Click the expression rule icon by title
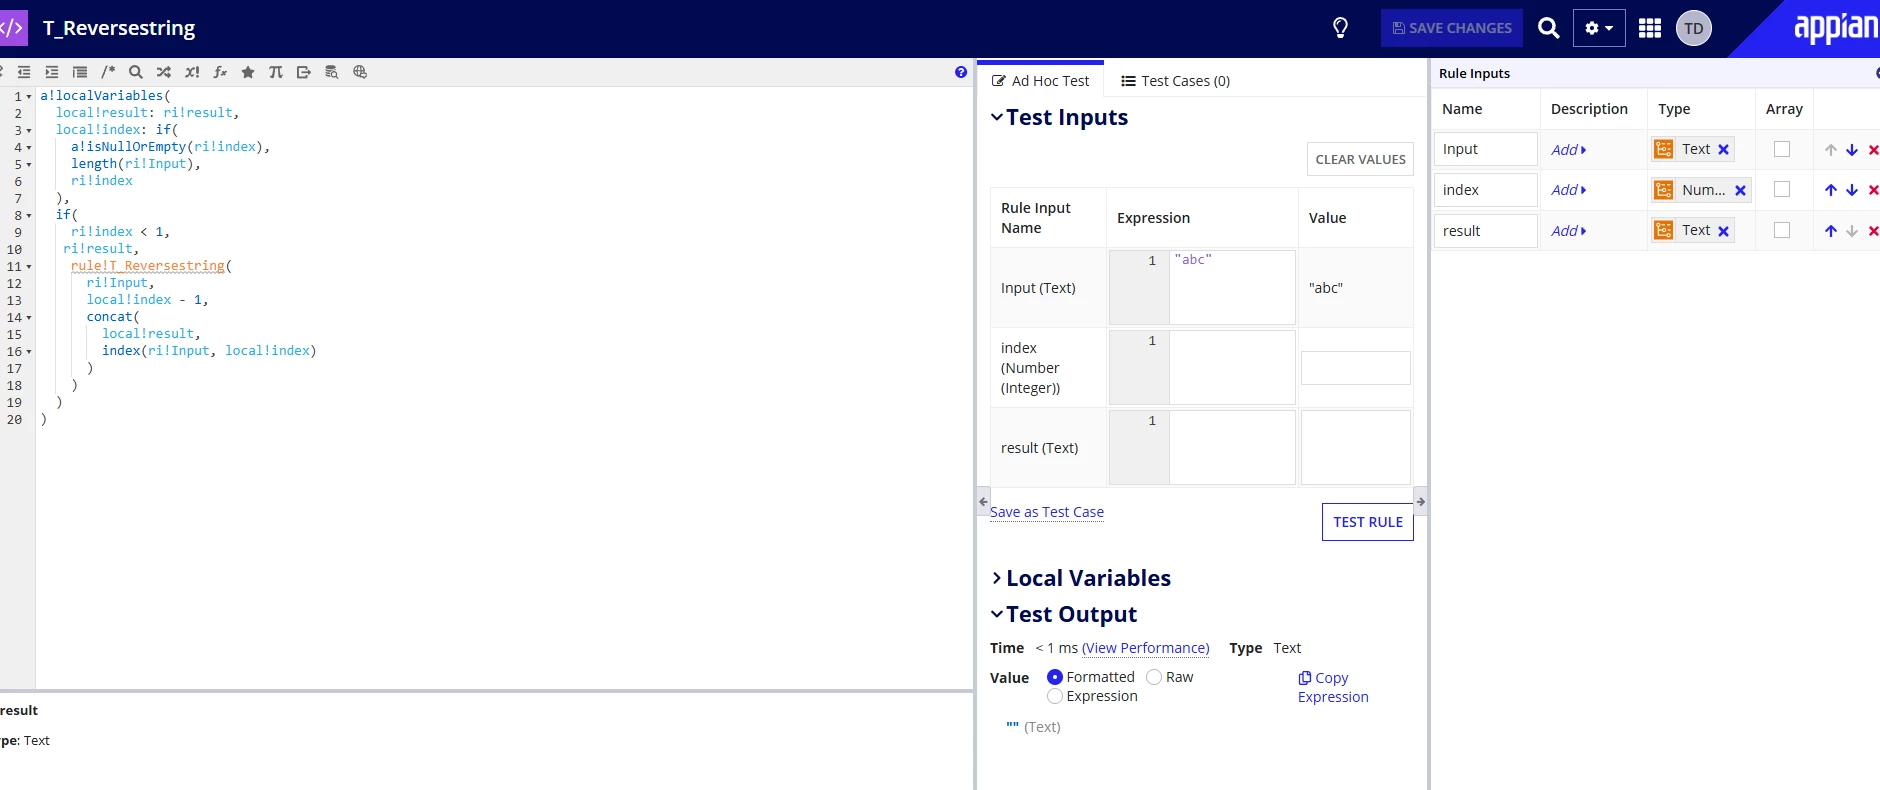1880x790 pixels. point(13,28)
